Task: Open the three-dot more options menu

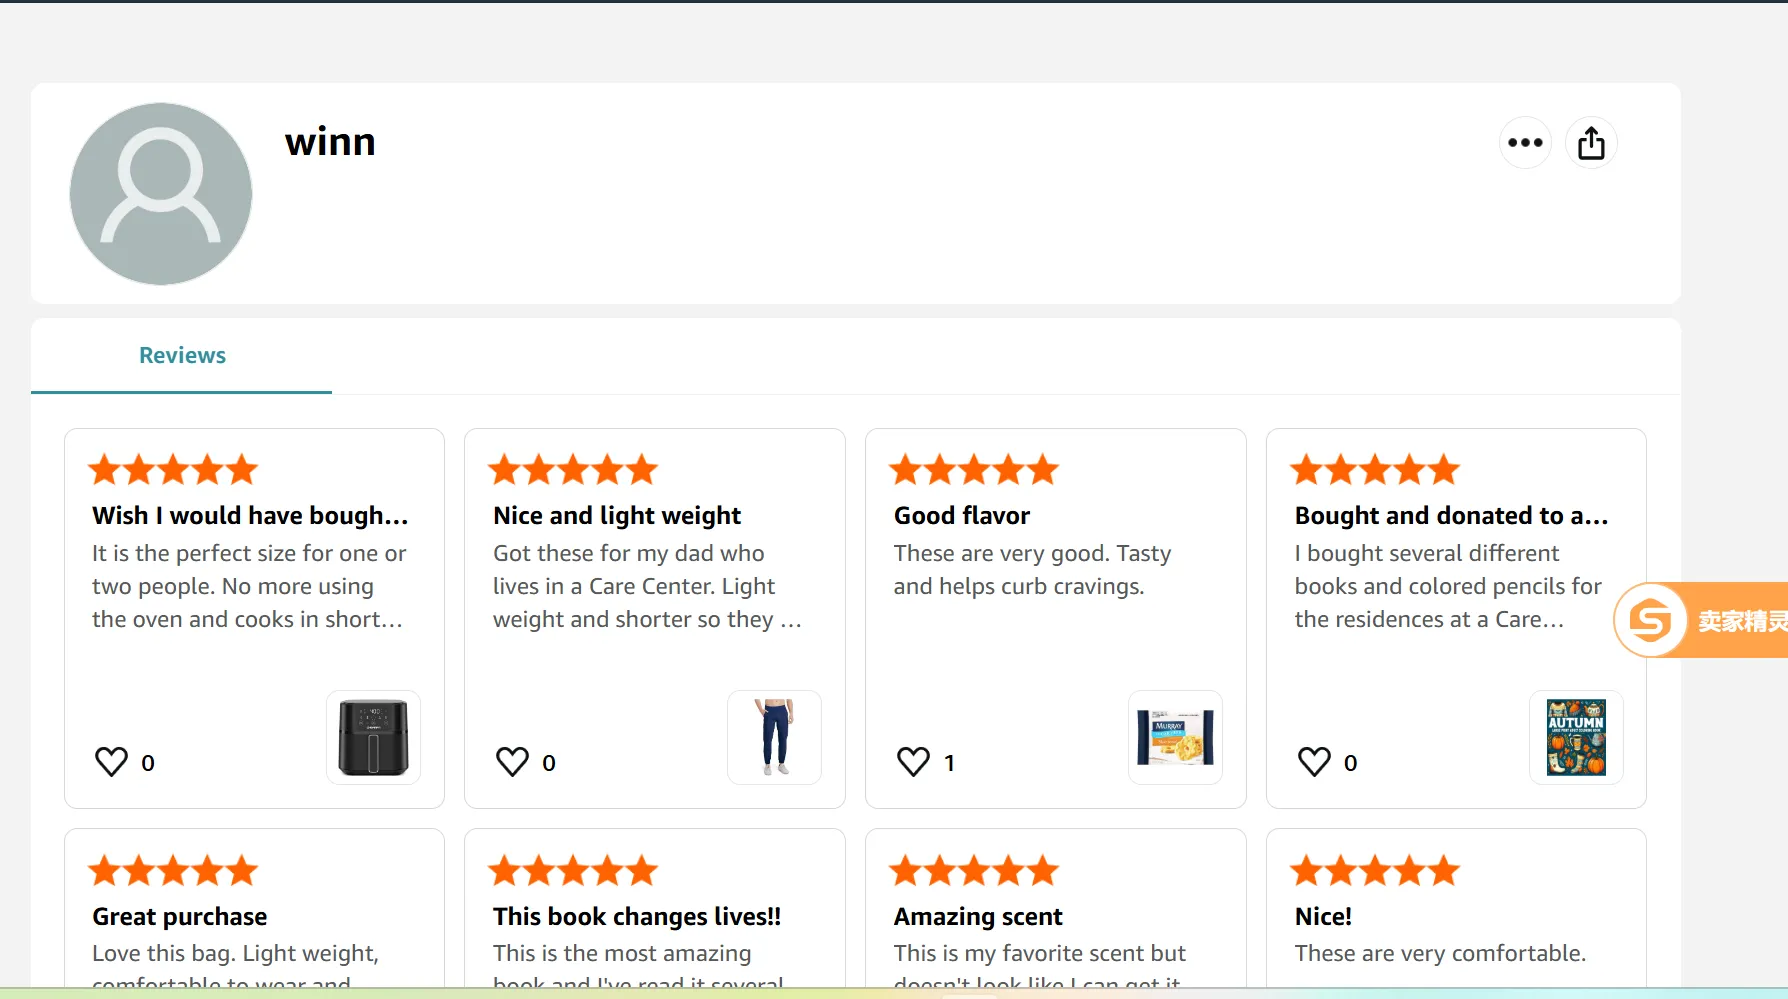Action: pos(1525,143)
